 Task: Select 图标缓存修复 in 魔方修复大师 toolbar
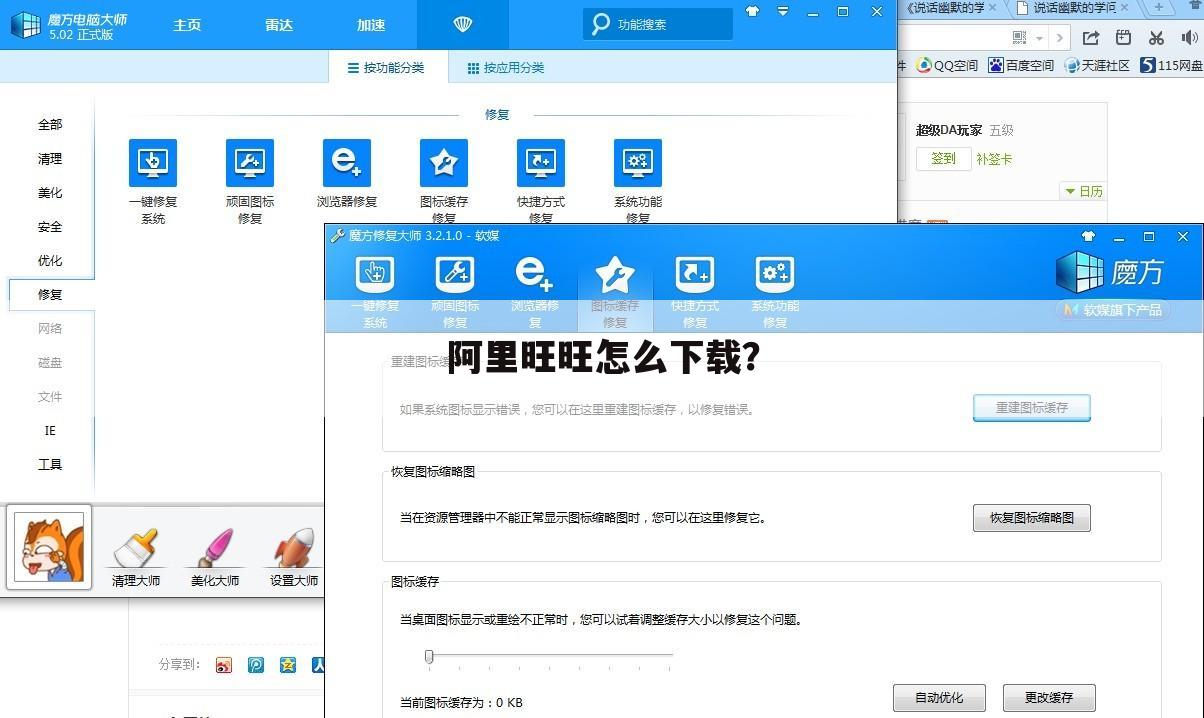(615, 291)
